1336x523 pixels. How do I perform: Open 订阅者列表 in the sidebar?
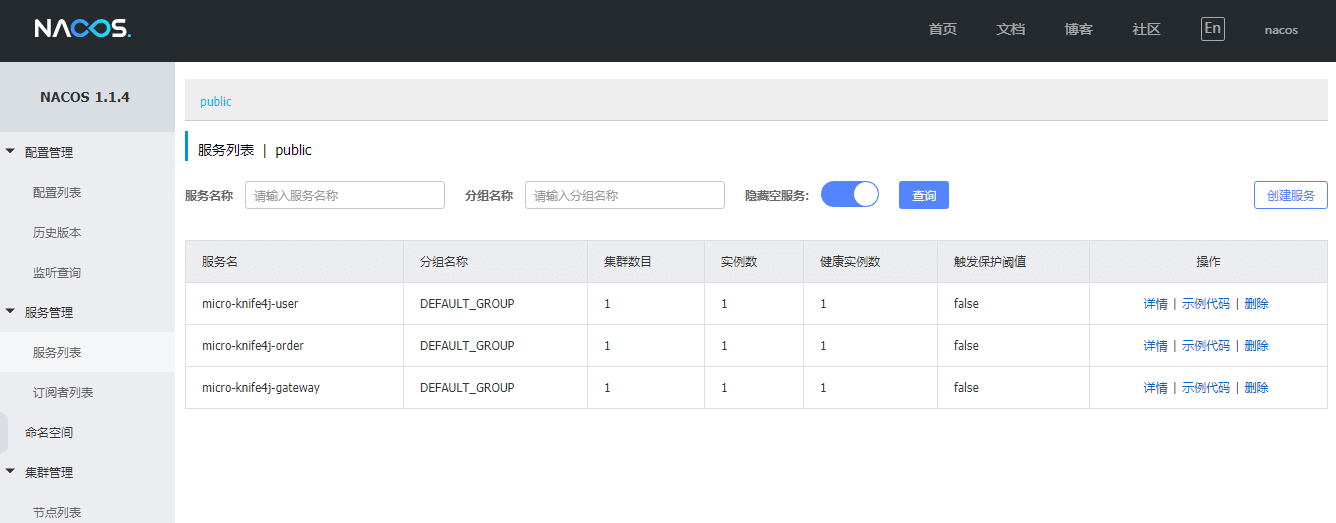(x=63, y=392)
